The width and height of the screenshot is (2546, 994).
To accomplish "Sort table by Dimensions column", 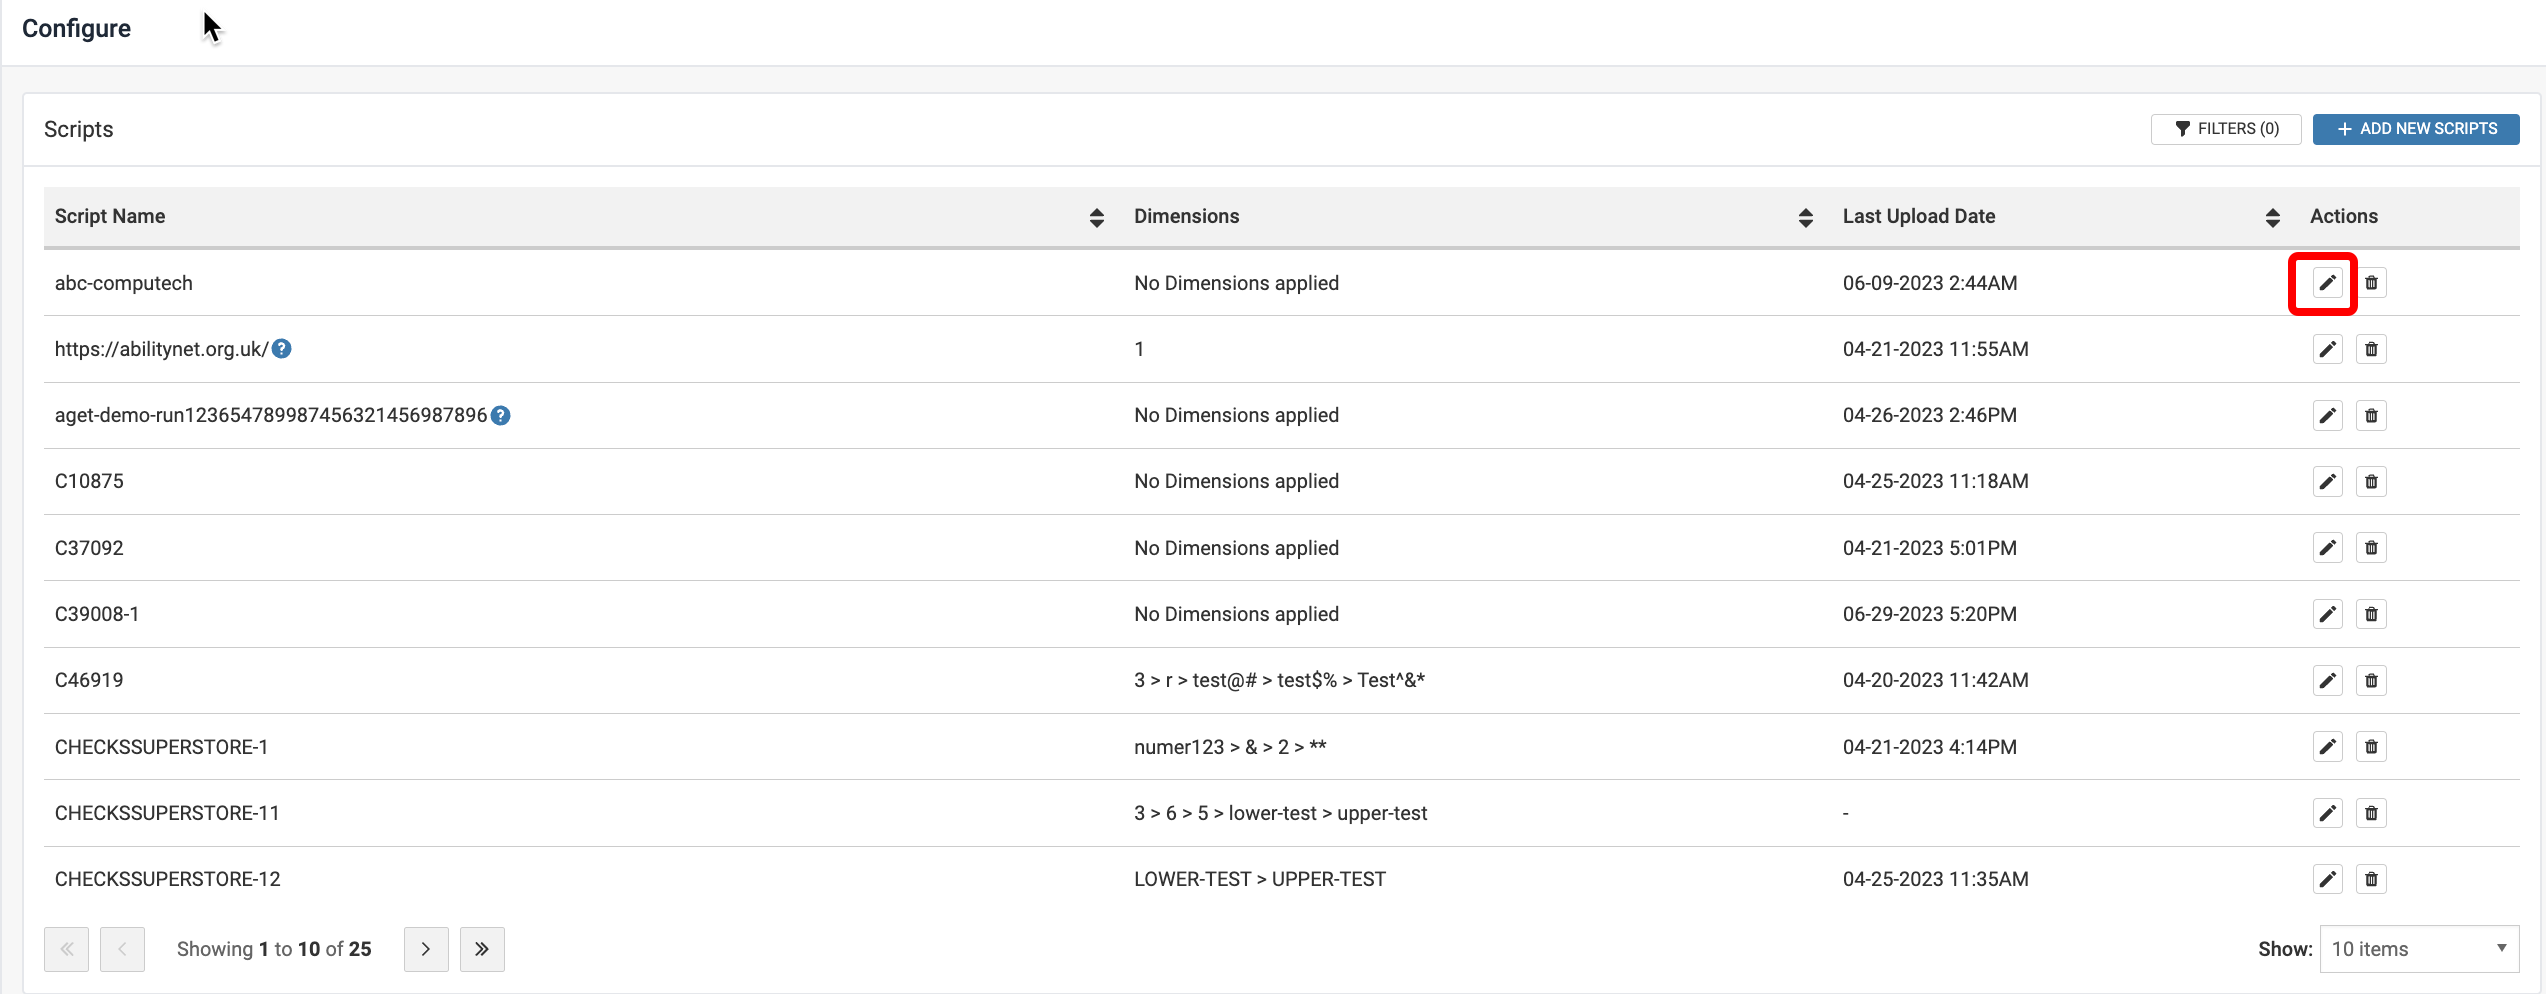I will pos(1805,217).
